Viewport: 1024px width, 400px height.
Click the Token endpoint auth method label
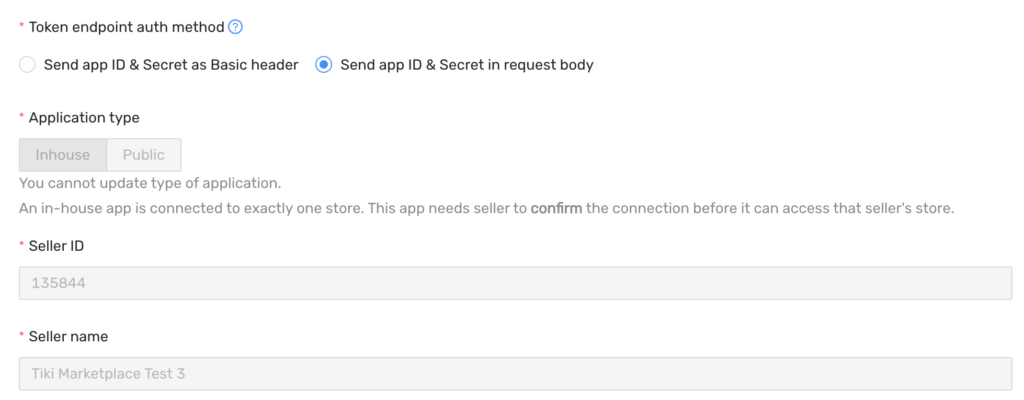(x=127, y=27)
